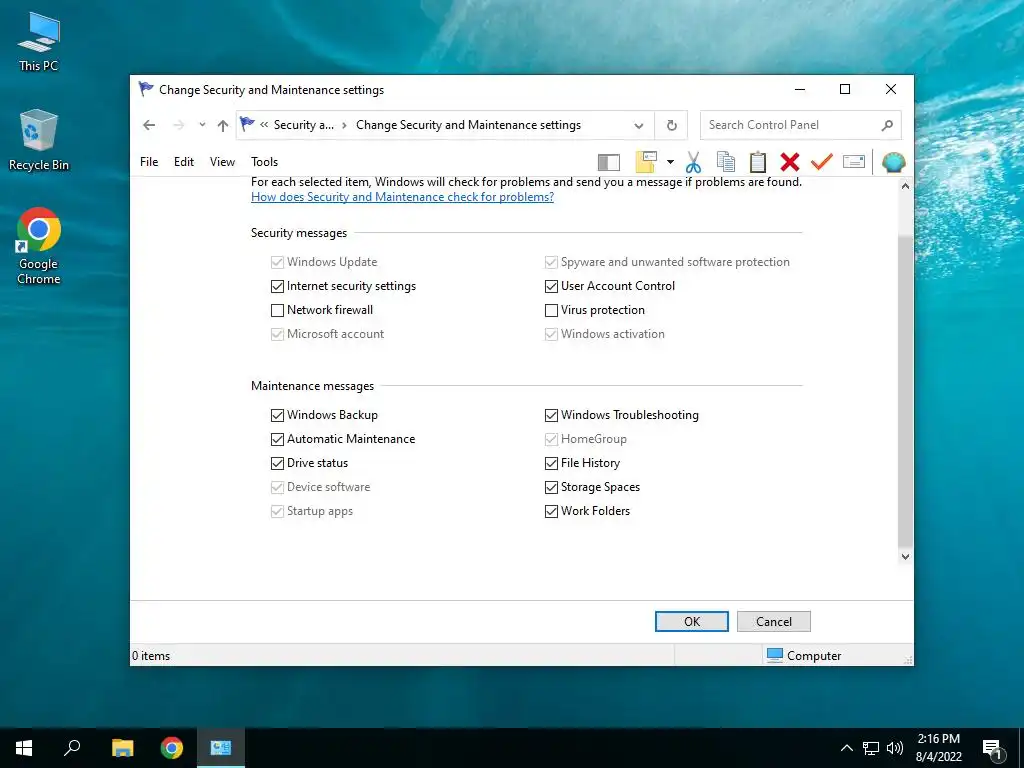Open File Explorer from taskbar

point(122,748)
